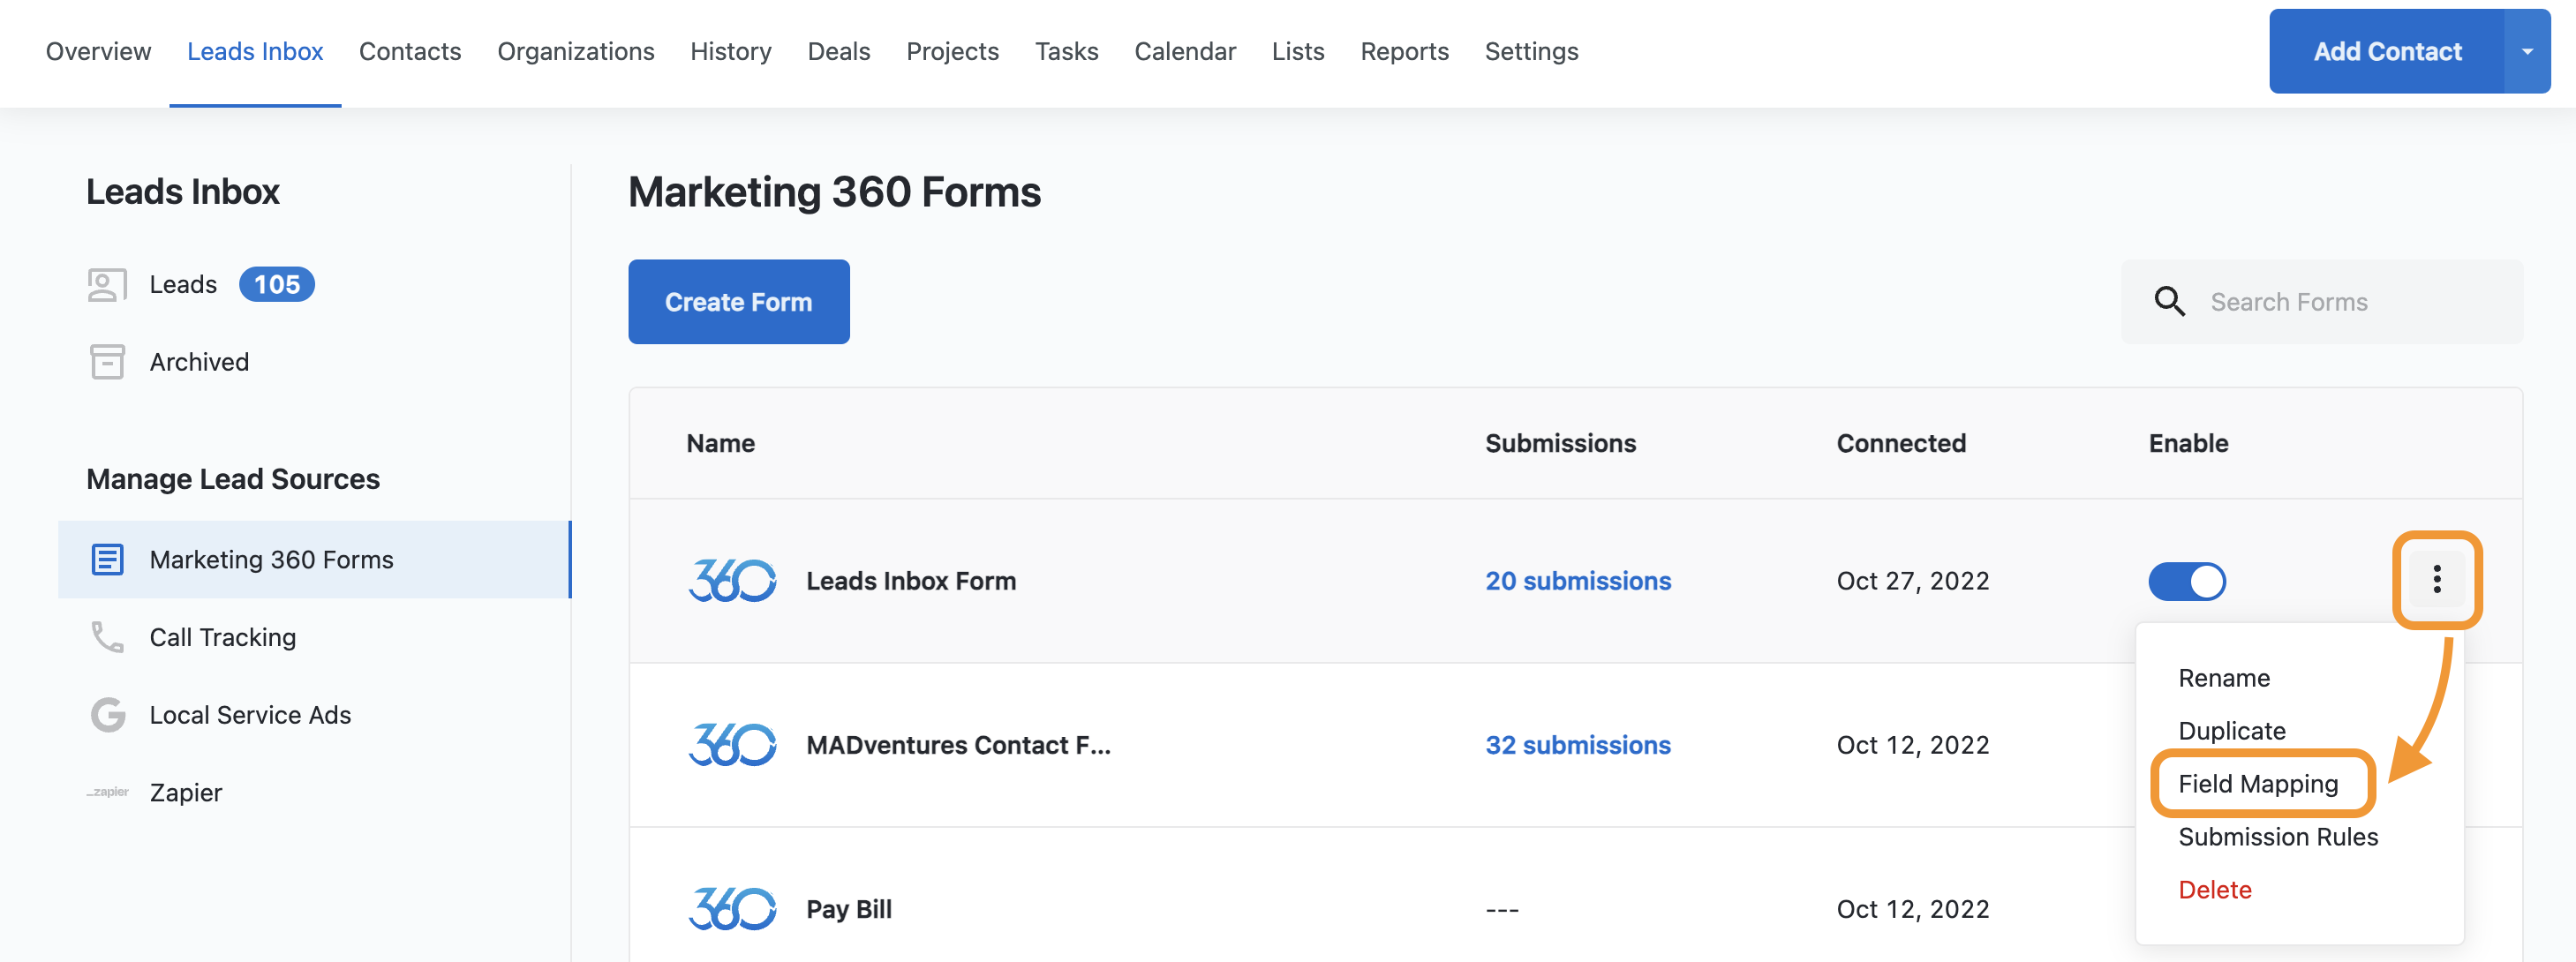Image resolution: width=2576 pixels, height=962 pixels.
Task: Click the Zapier logo icon
Action: 107,792
